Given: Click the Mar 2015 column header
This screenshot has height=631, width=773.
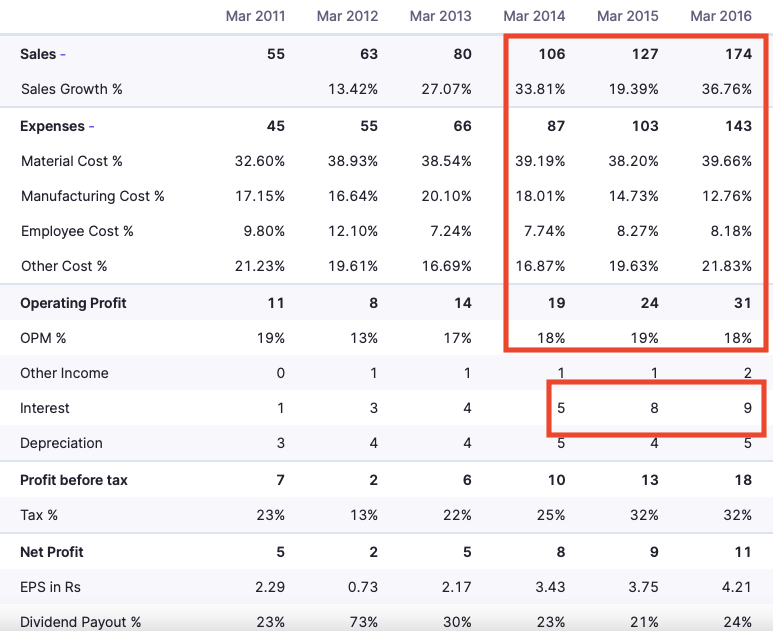Looking at the screenshot, I should pos(627,15).
